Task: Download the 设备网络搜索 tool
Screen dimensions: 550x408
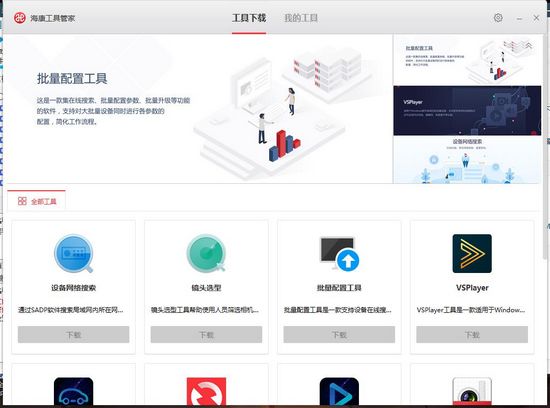Action: (73, 334)
